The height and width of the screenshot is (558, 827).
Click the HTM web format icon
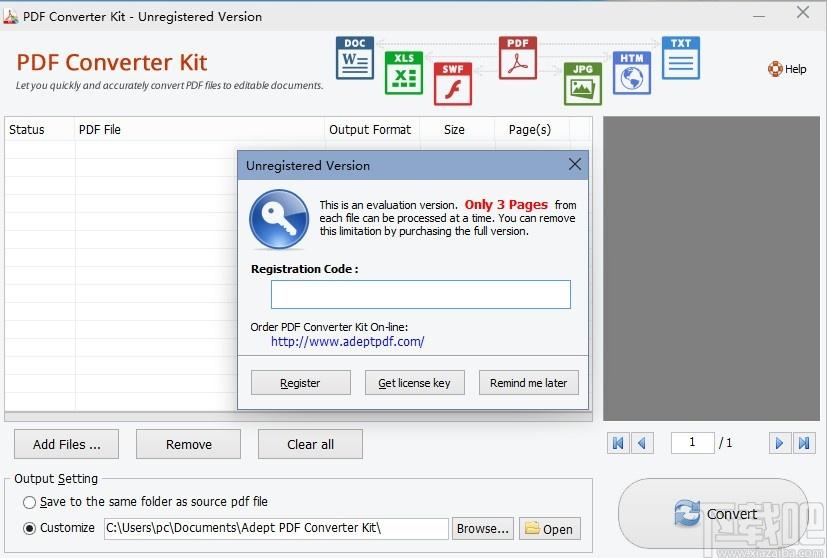click(x=631, y=72)
